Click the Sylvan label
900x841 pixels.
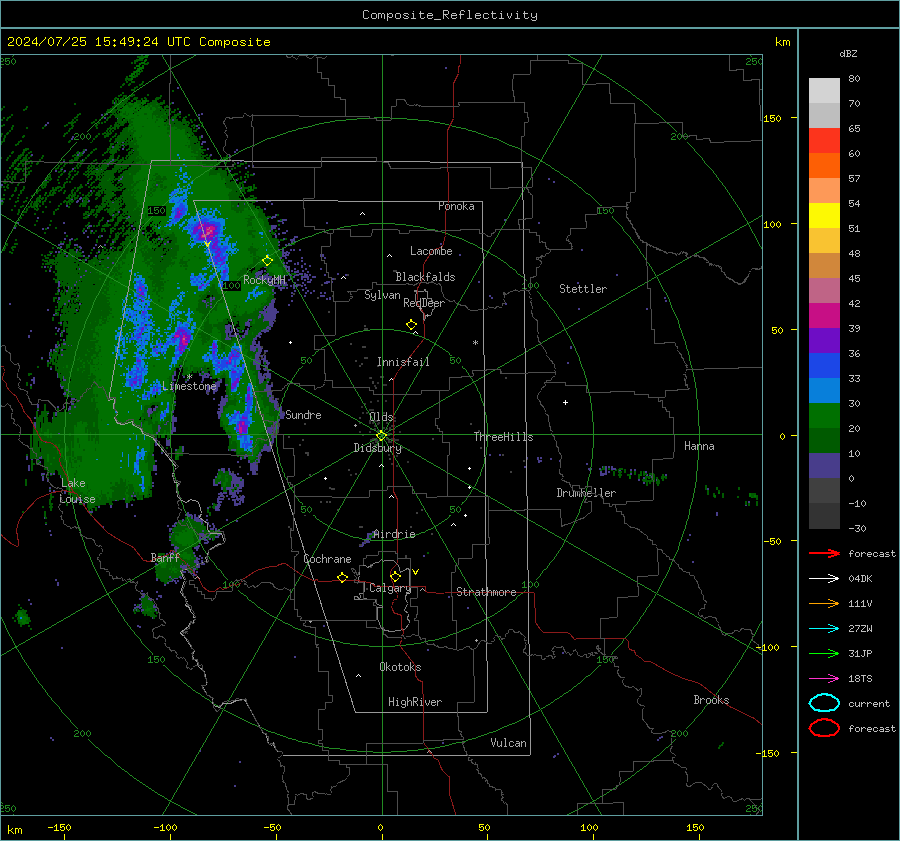click(382, 295)
